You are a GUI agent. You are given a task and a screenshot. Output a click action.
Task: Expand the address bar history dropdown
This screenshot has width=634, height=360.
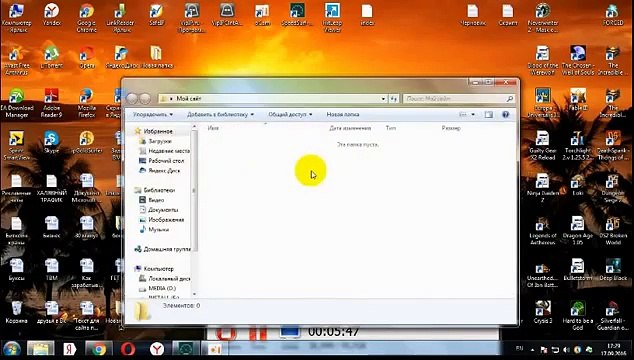383,98
